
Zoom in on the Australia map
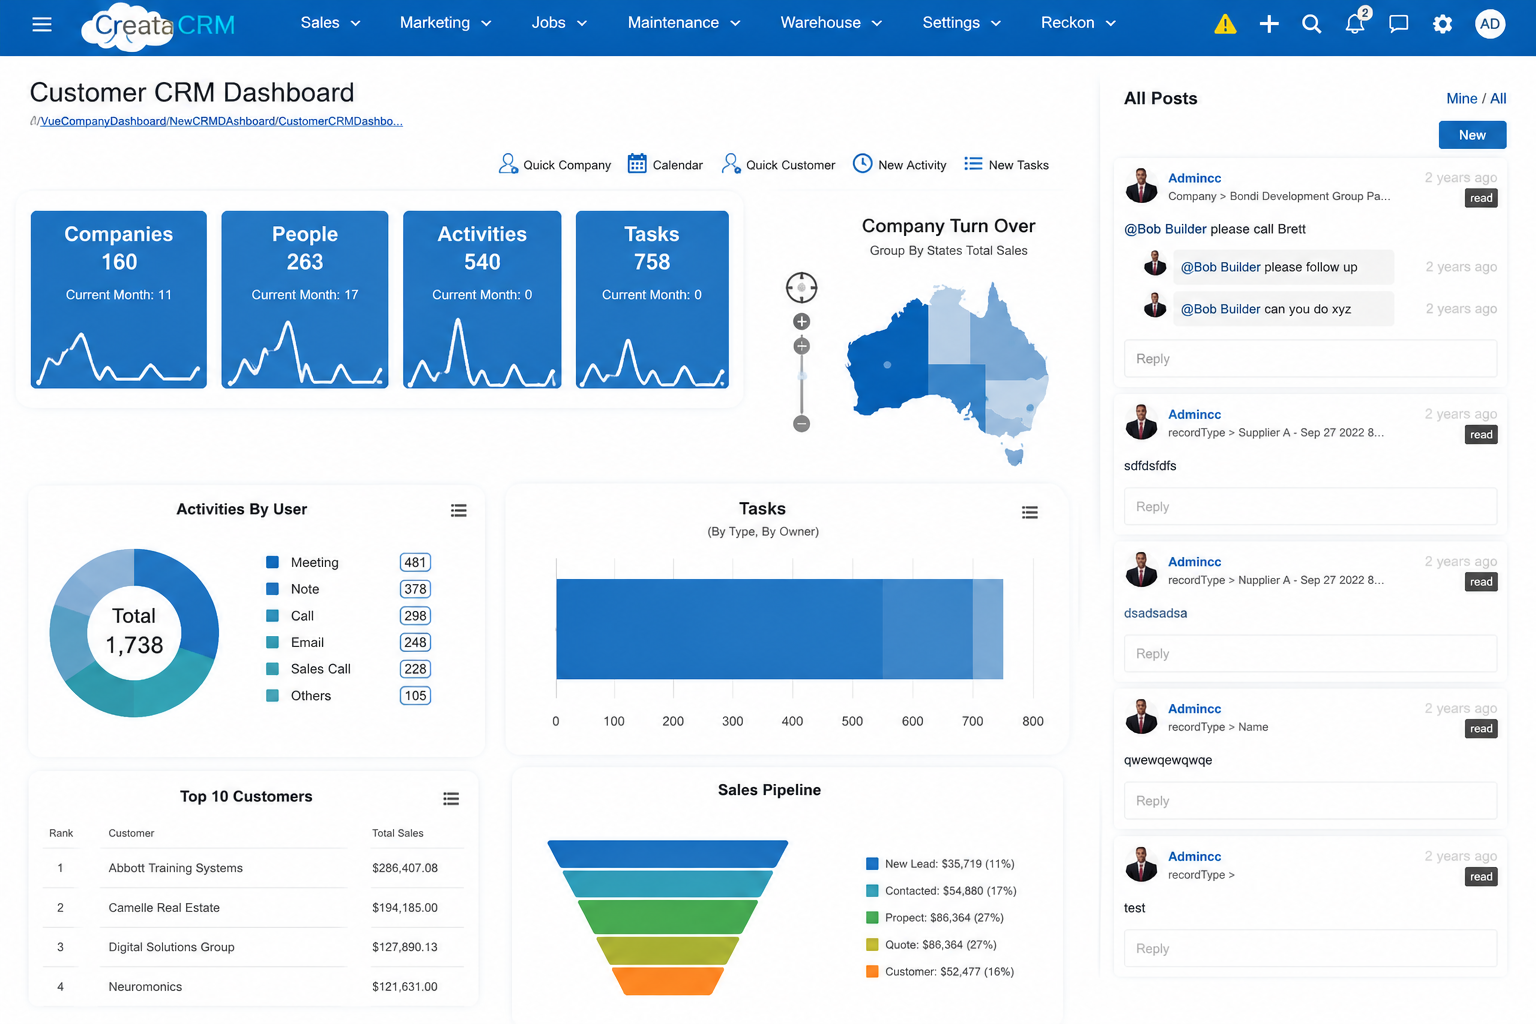(x=801, y=321)
